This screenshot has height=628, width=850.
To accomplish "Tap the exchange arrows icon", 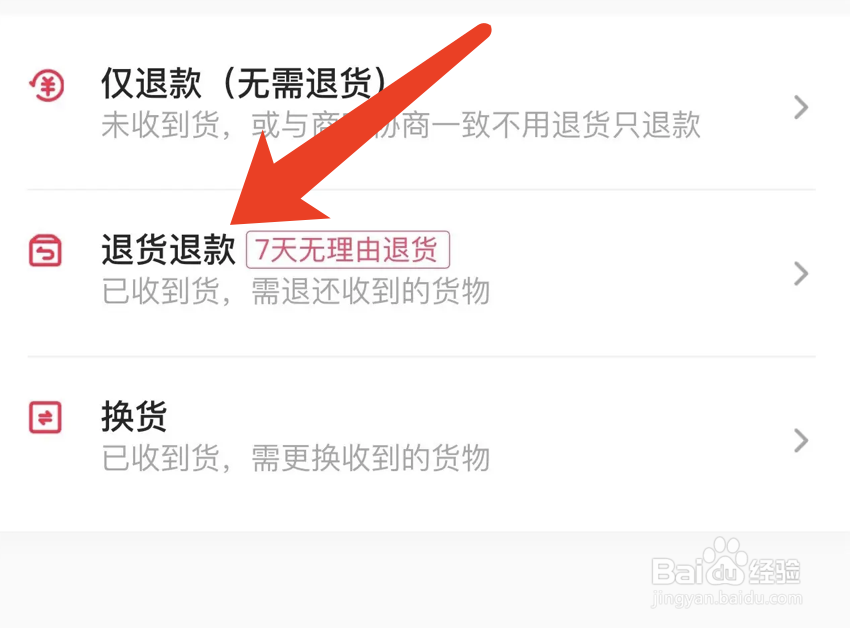I will point(45,417).
